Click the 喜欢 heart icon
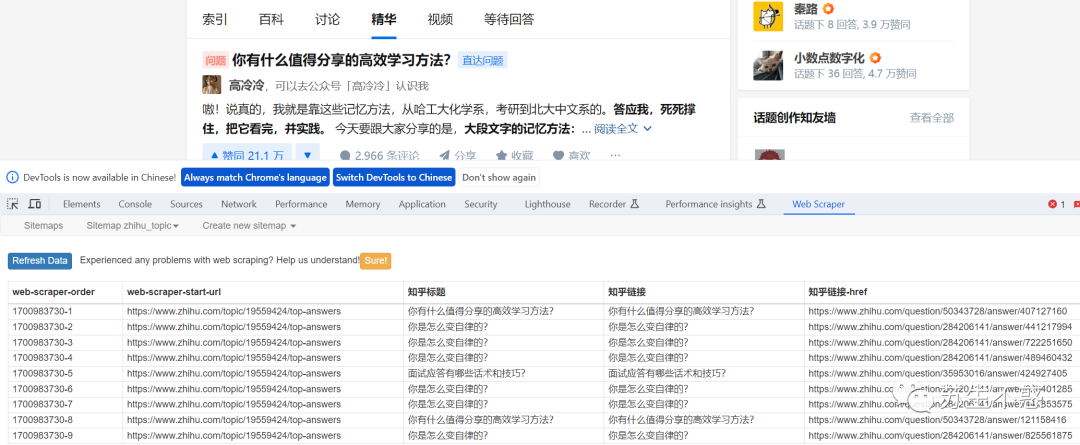Image resolution: width=1080 pixels, height=445 pixels. pos(559,156)
